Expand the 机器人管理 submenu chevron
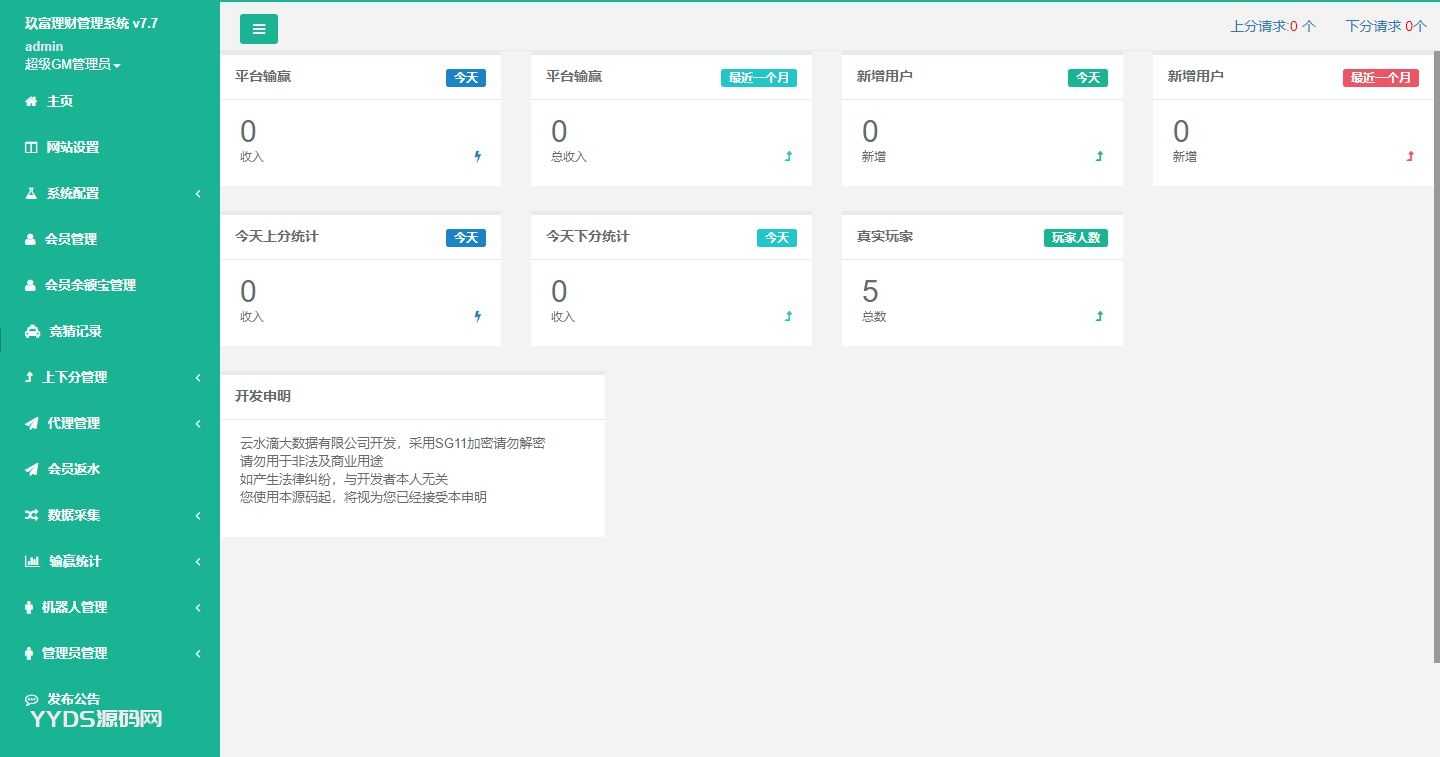This screenshot has height=757, width=1440. [x=198, y=607]
